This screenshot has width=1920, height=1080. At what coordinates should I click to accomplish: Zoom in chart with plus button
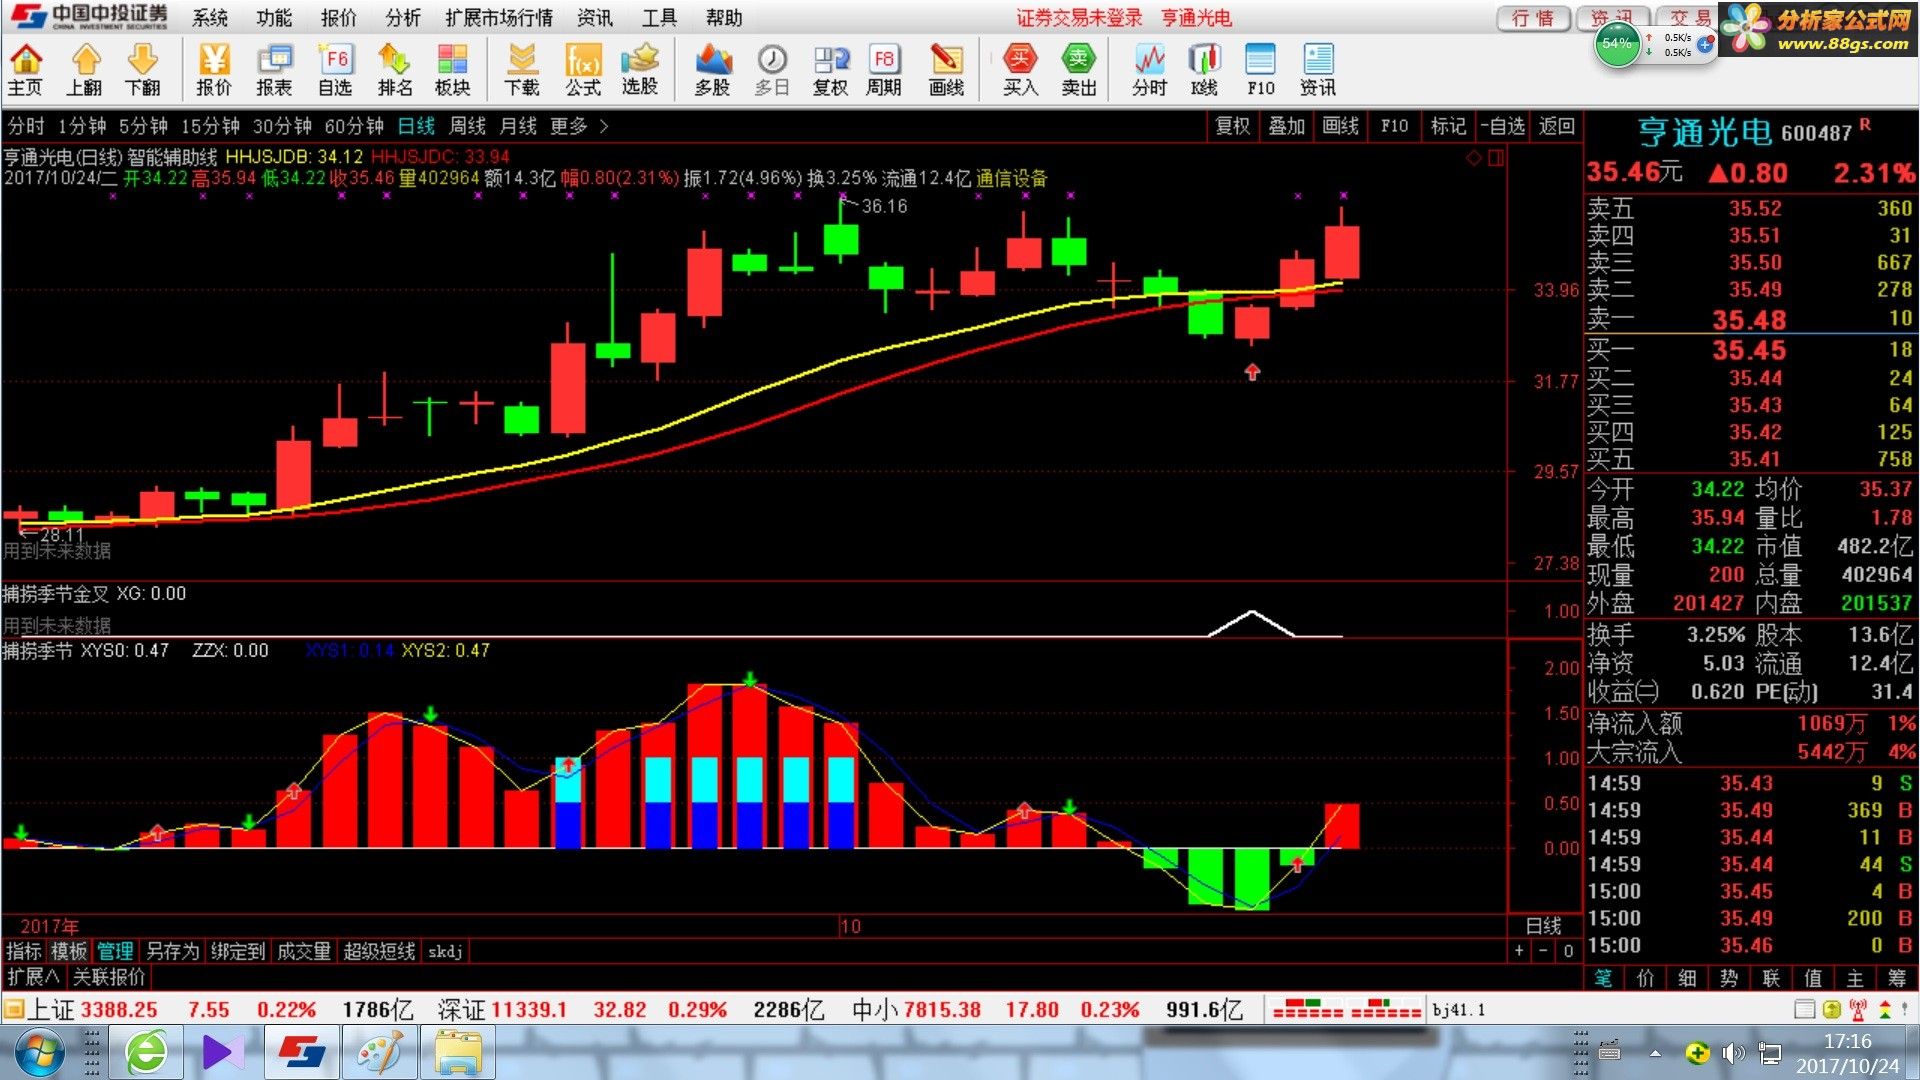1519,951
